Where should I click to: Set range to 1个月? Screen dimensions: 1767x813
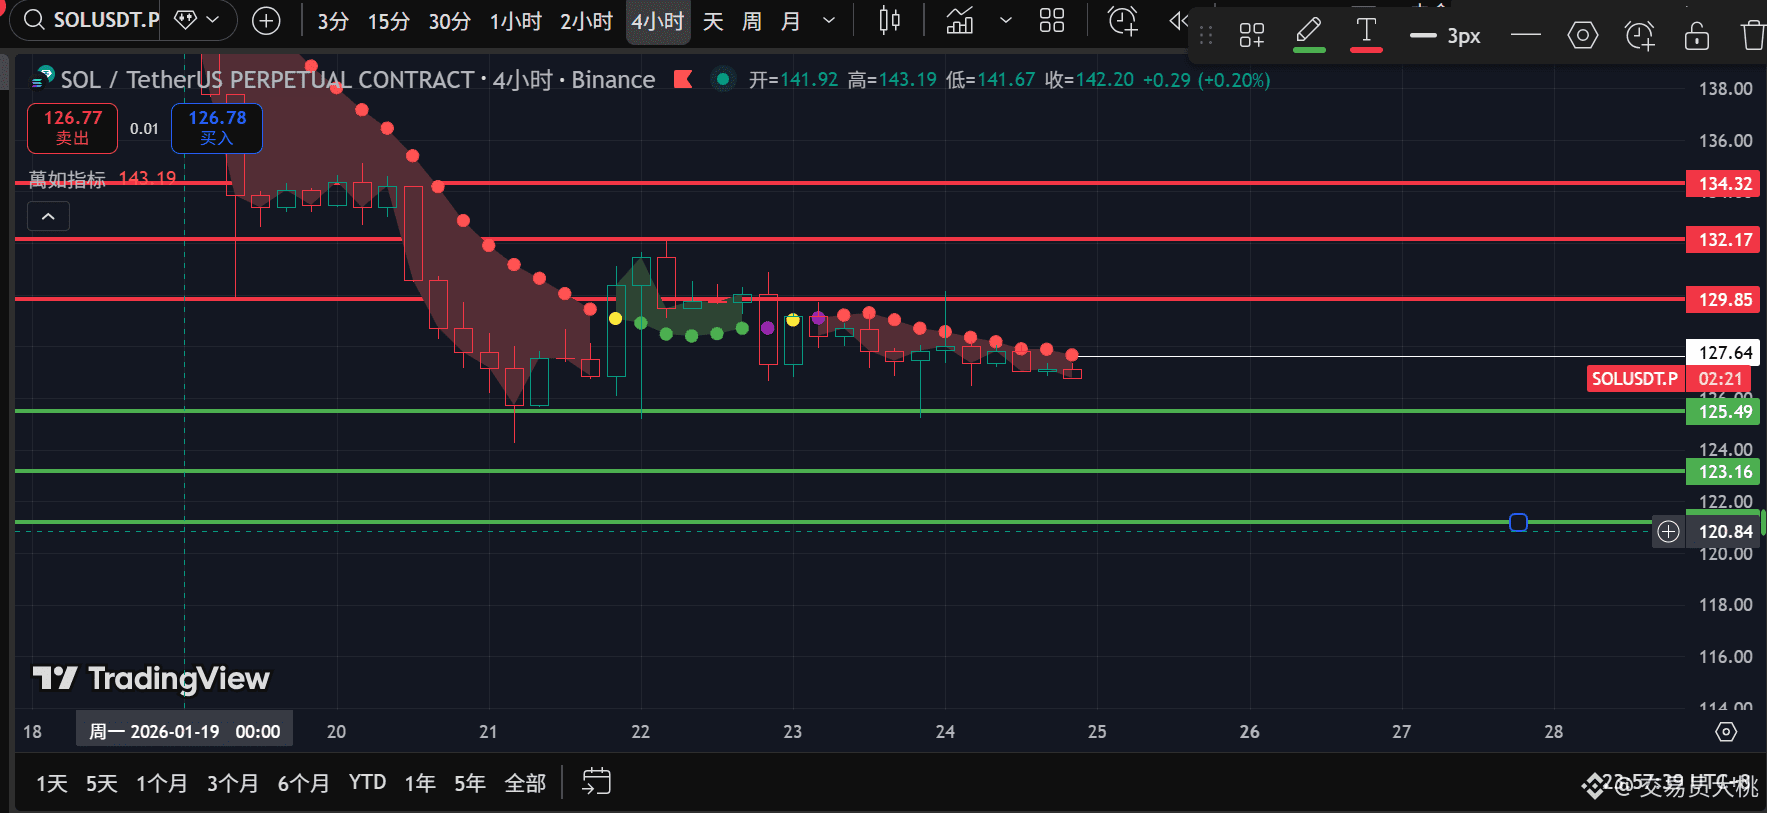pos(162,783)
